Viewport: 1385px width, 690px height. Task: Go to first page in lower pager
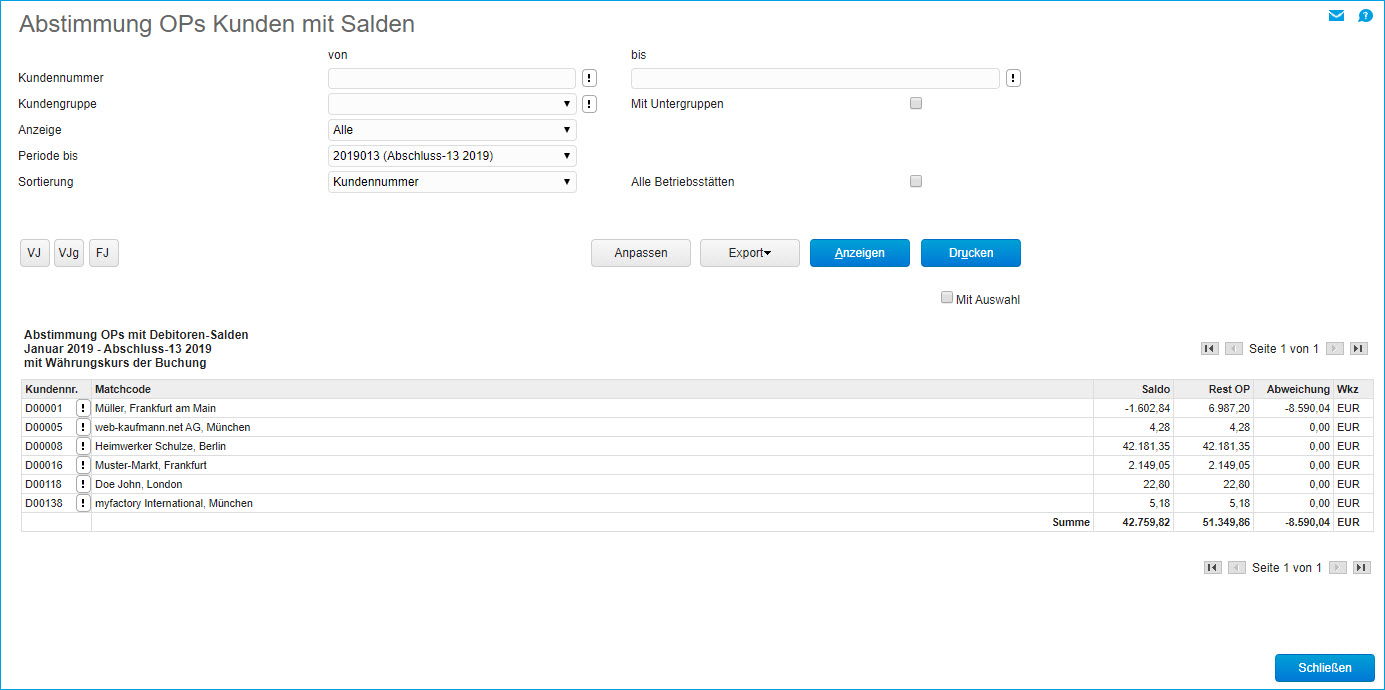click(1213, 568)
